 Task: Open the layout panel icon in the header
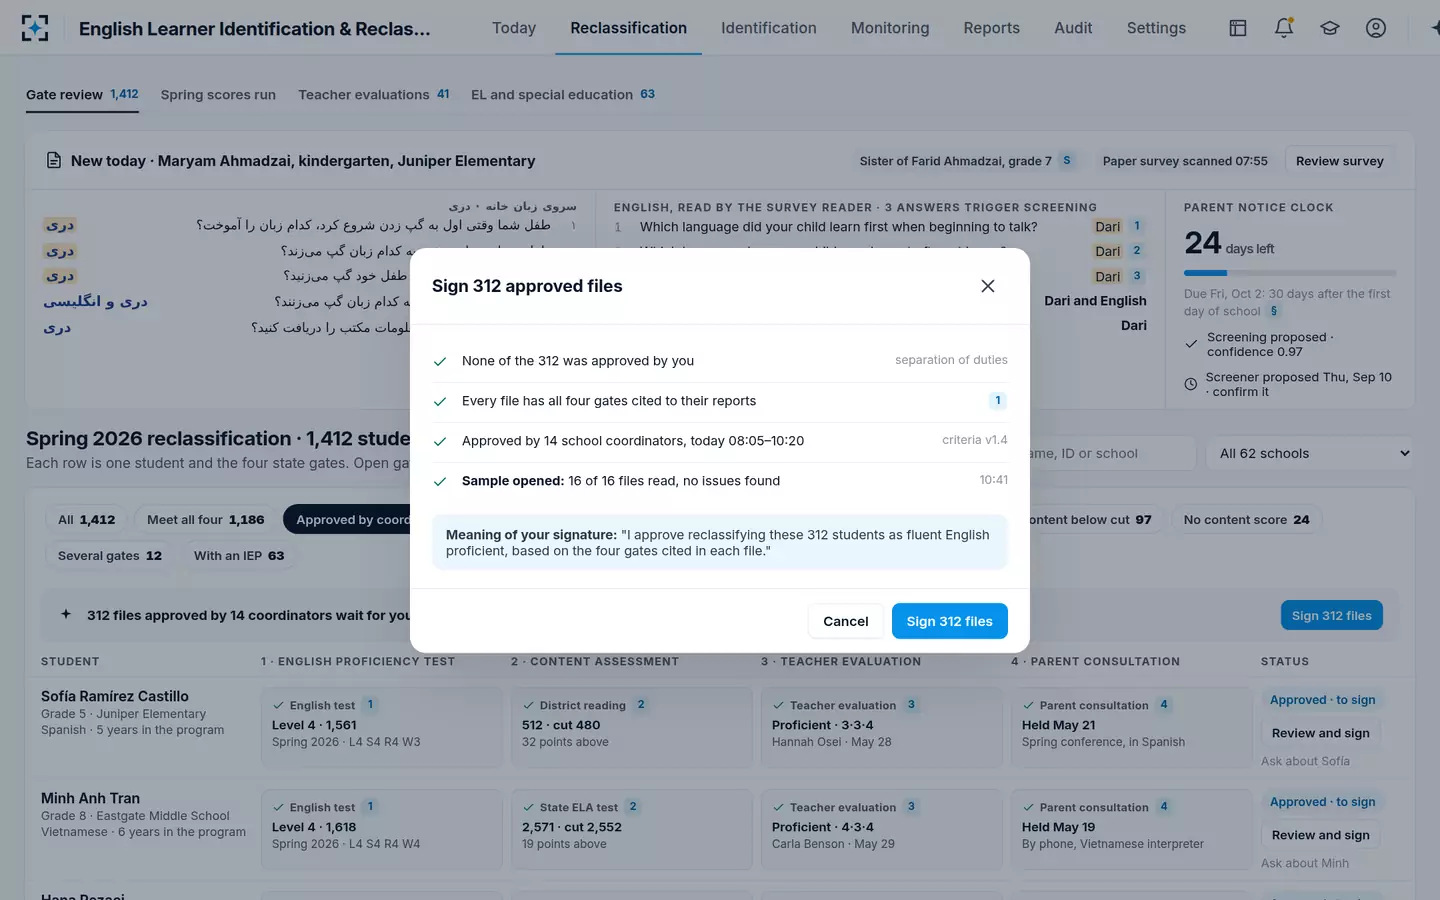tap(1238, 28)
